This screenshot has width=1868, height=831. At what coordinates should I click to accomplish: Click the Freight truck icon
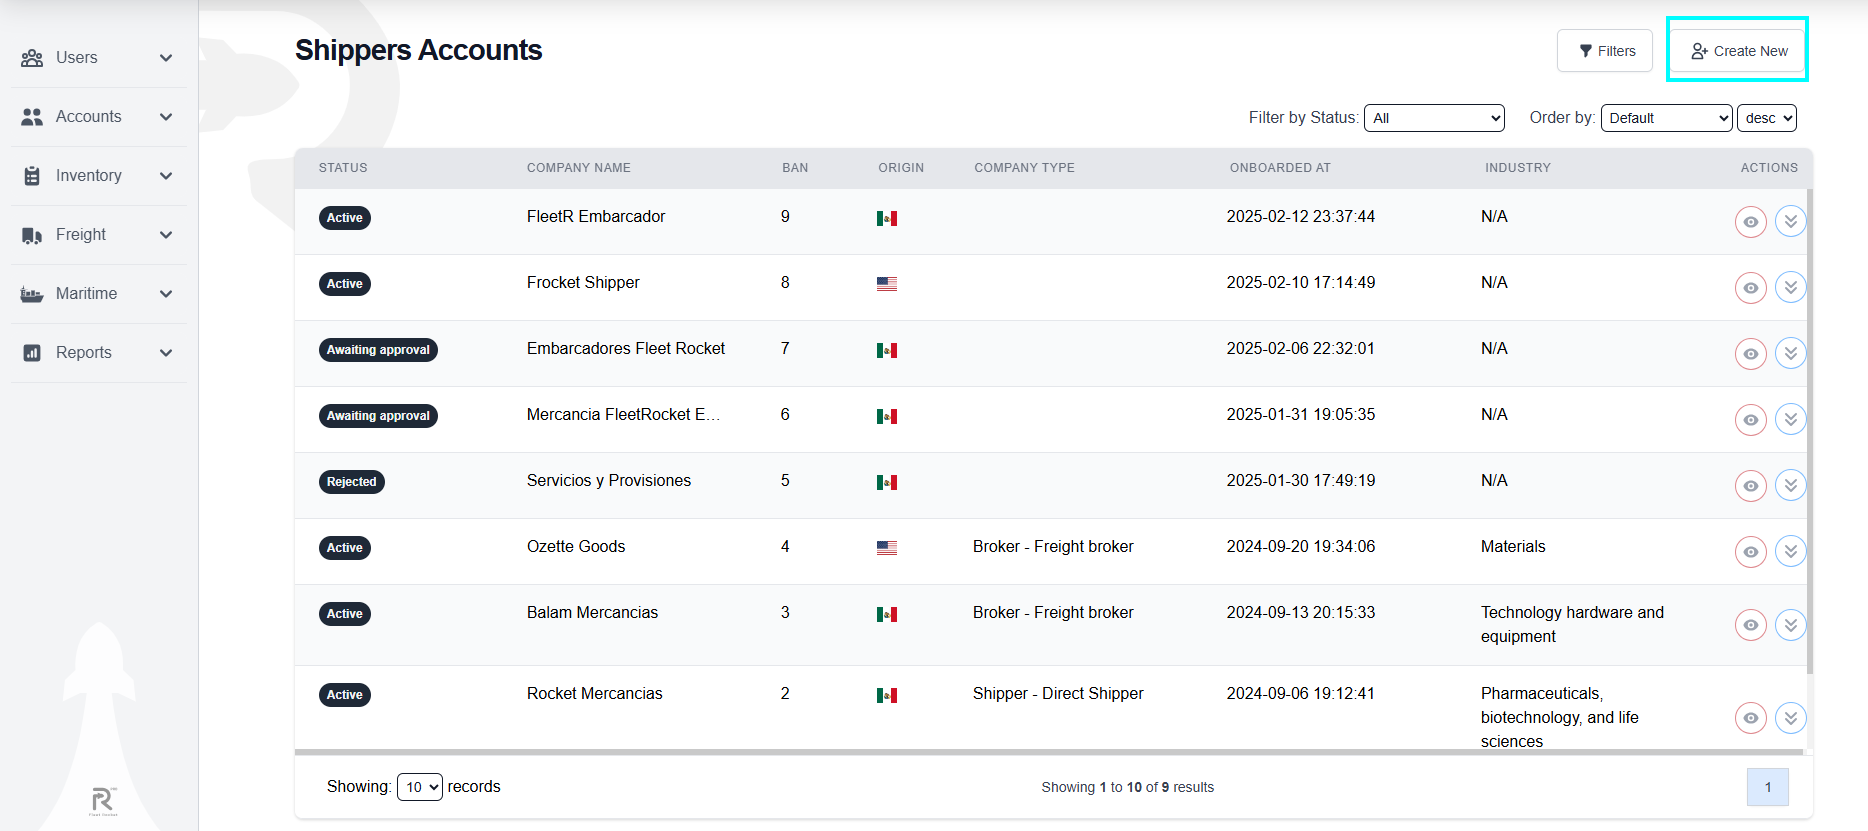pos(32,235)
